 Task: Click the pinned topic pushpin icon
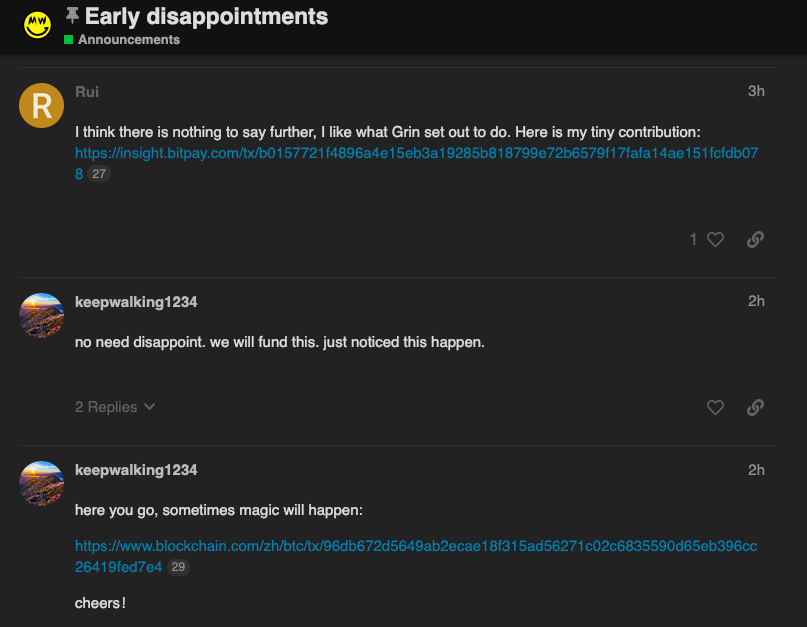(72, 15)
